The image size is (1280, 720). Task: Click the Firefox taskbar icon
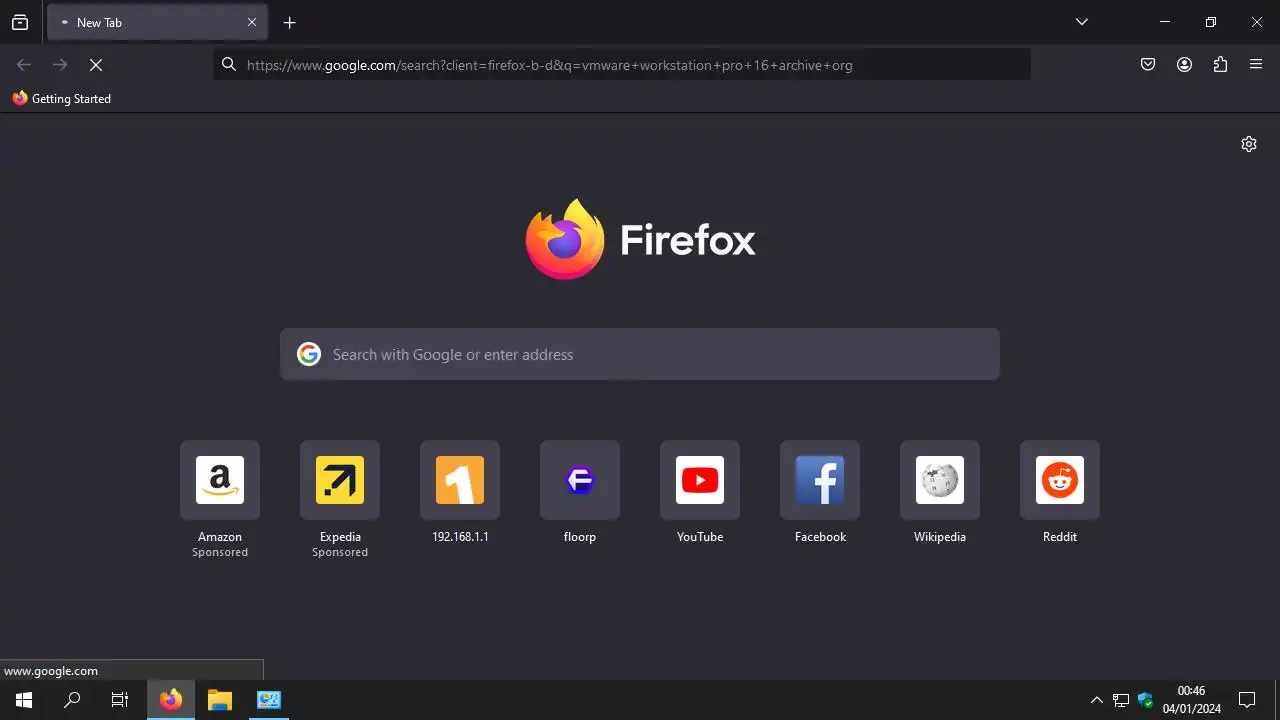[171, 700]
